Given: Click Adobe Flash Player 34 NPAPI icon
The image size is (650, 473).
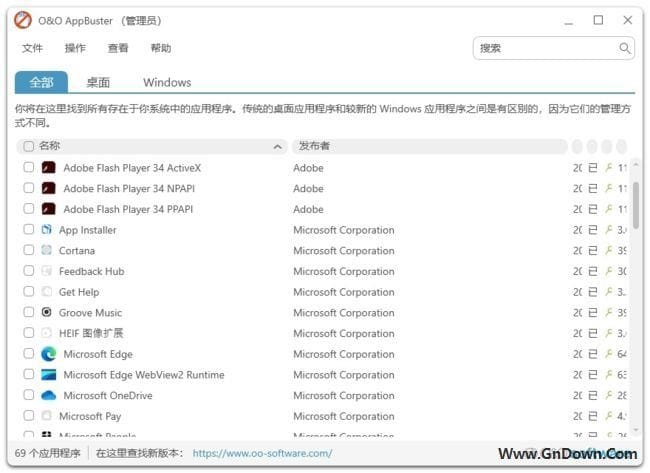Looking at the screenshot, I should (49, 188).
